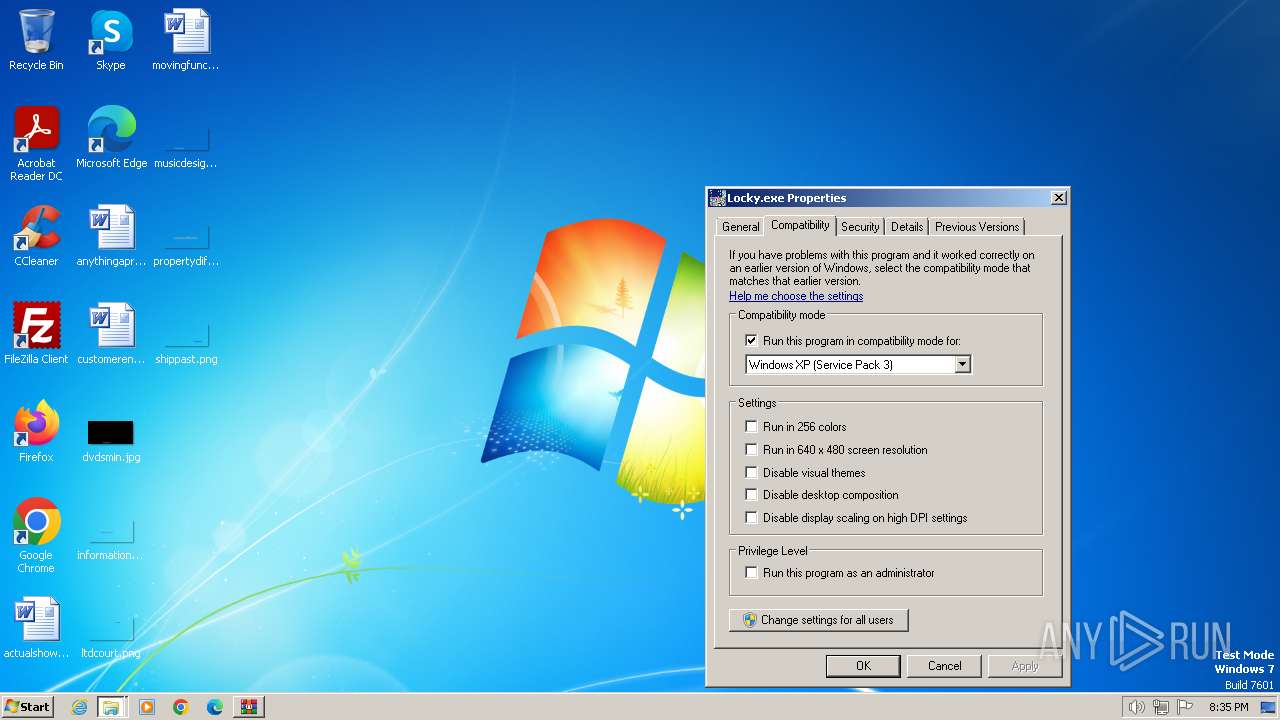
Task: Select Microsoft Edge desktop shortcut
Action: pyautogui.click(x=111, y=138)
